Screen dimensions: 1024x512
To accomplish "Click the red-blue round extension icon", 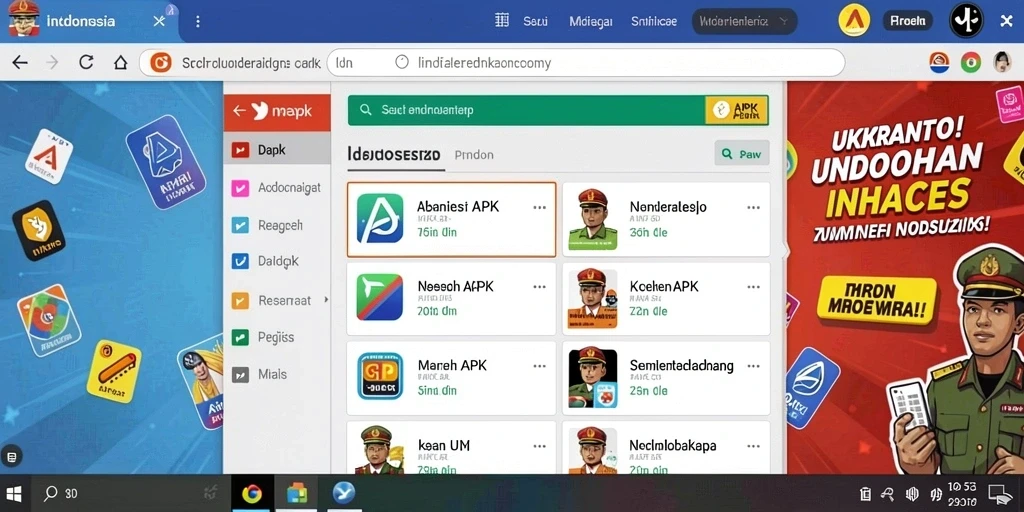I will coord(939,63).
